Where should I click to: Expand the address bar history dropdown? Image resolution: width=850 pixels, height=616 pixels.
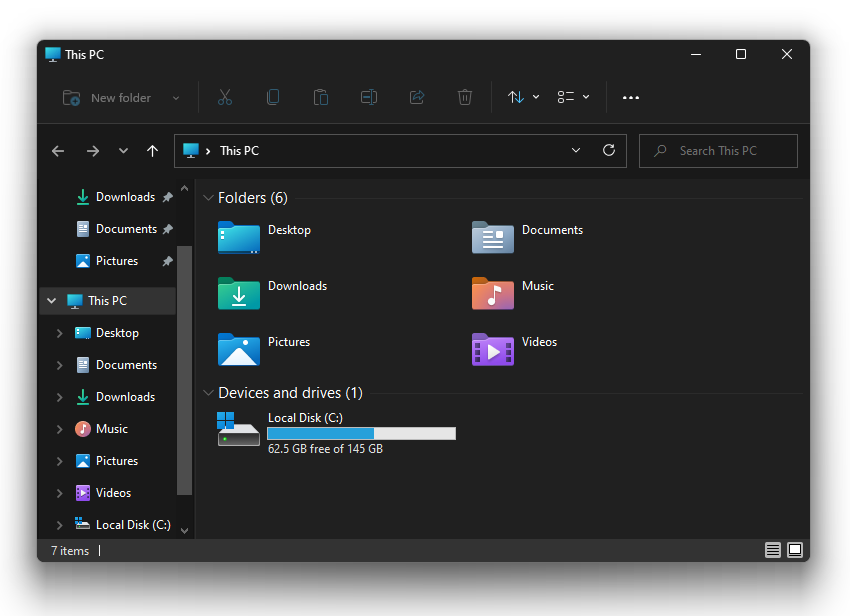[x=576, y=150]
